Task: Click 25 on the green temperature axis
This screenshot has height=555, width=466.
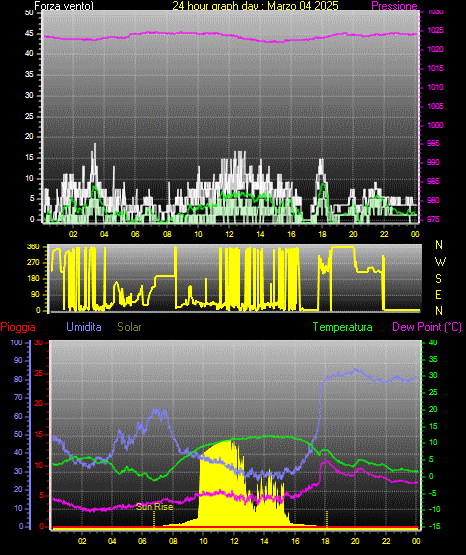Action: (x=433, y=392)
